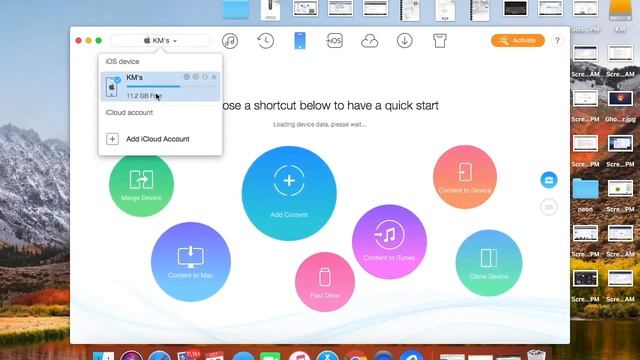Screen dimensions: 640x360
Task: Click the eject icon on KM's device
Action: pos(214,77)
